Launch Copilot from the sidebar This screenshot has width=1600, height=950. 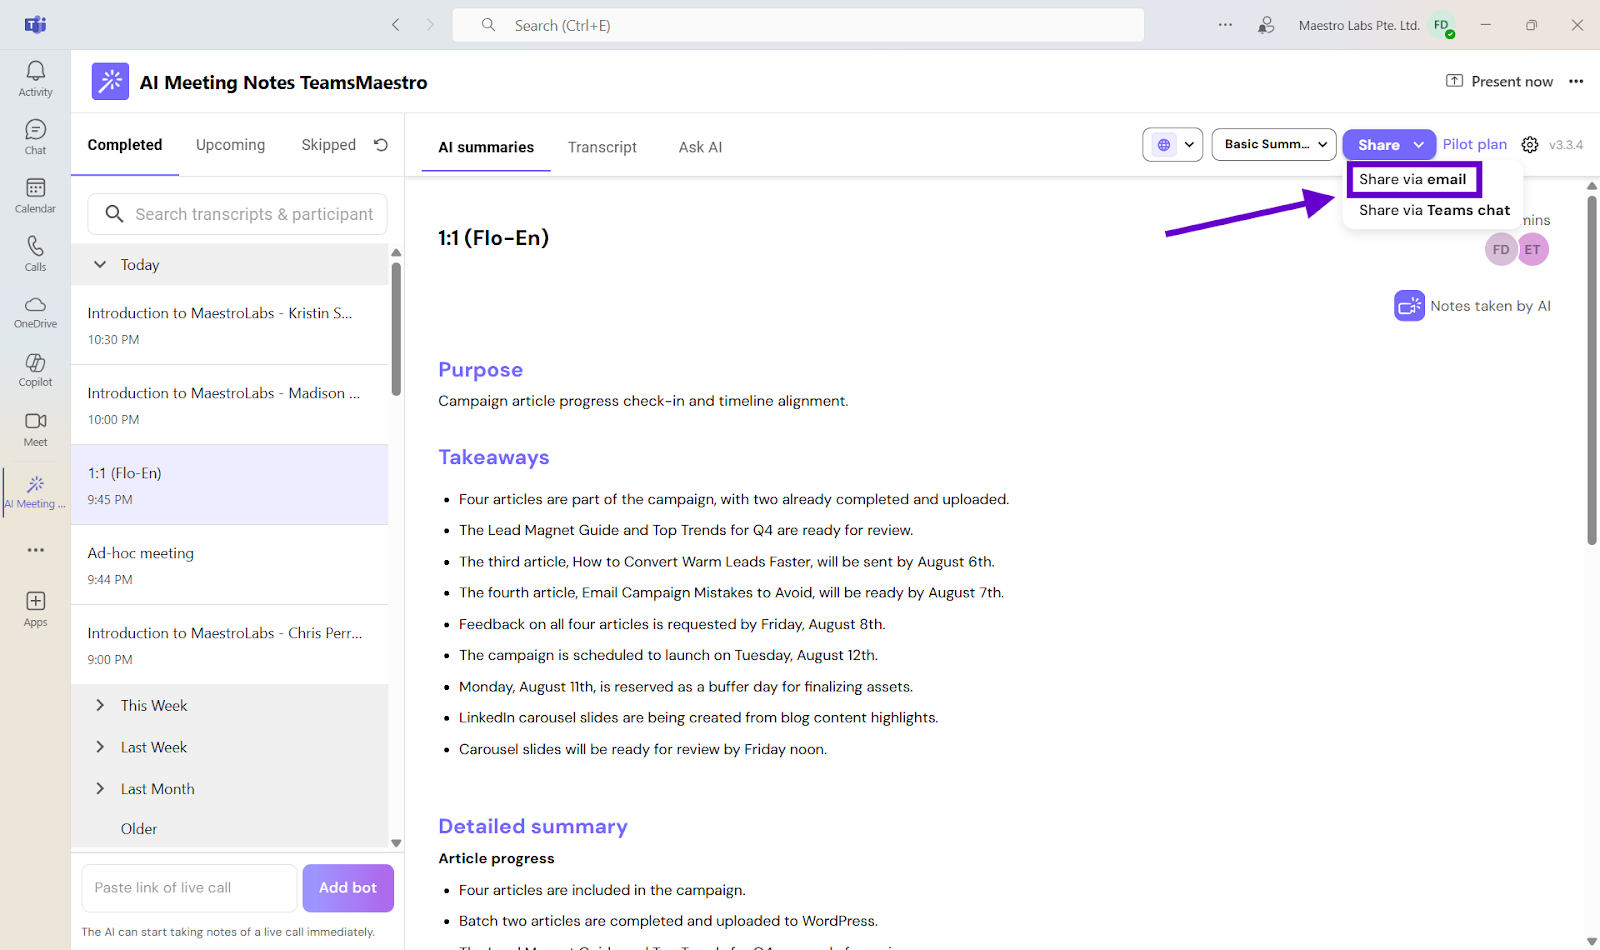point(35,369)
